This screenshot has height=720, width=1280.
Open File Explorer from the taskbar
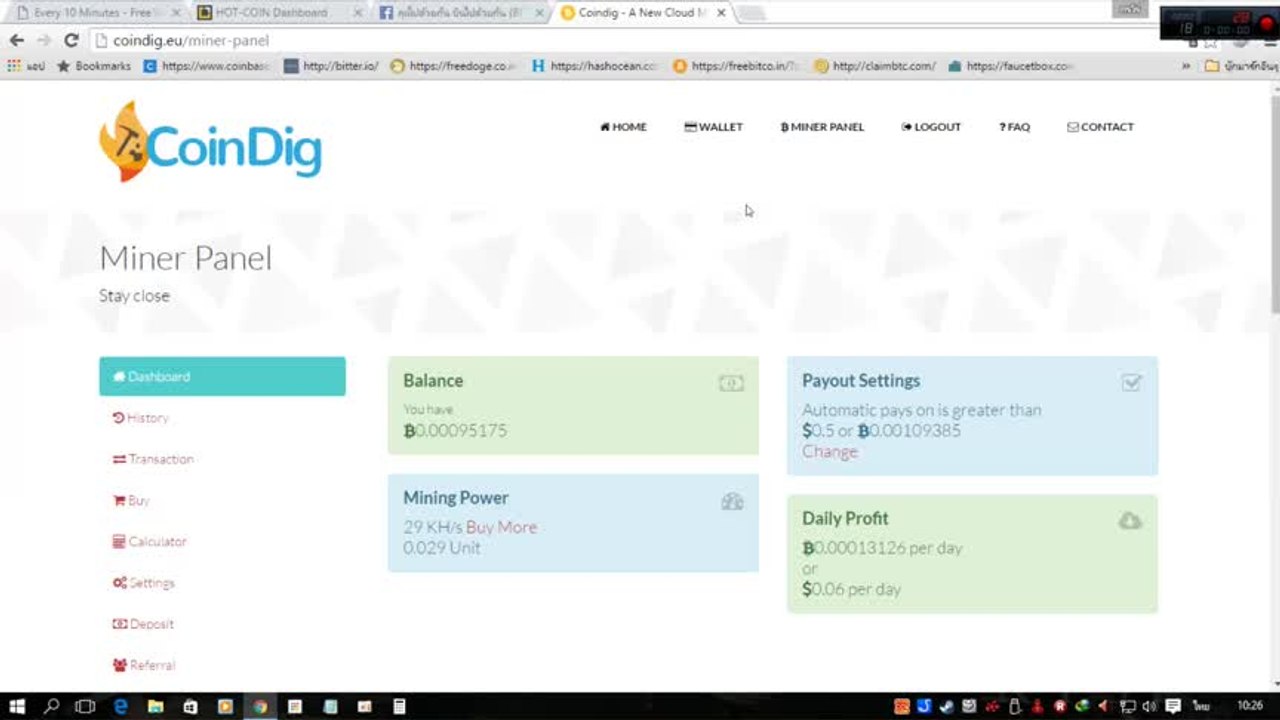(155, 706)
